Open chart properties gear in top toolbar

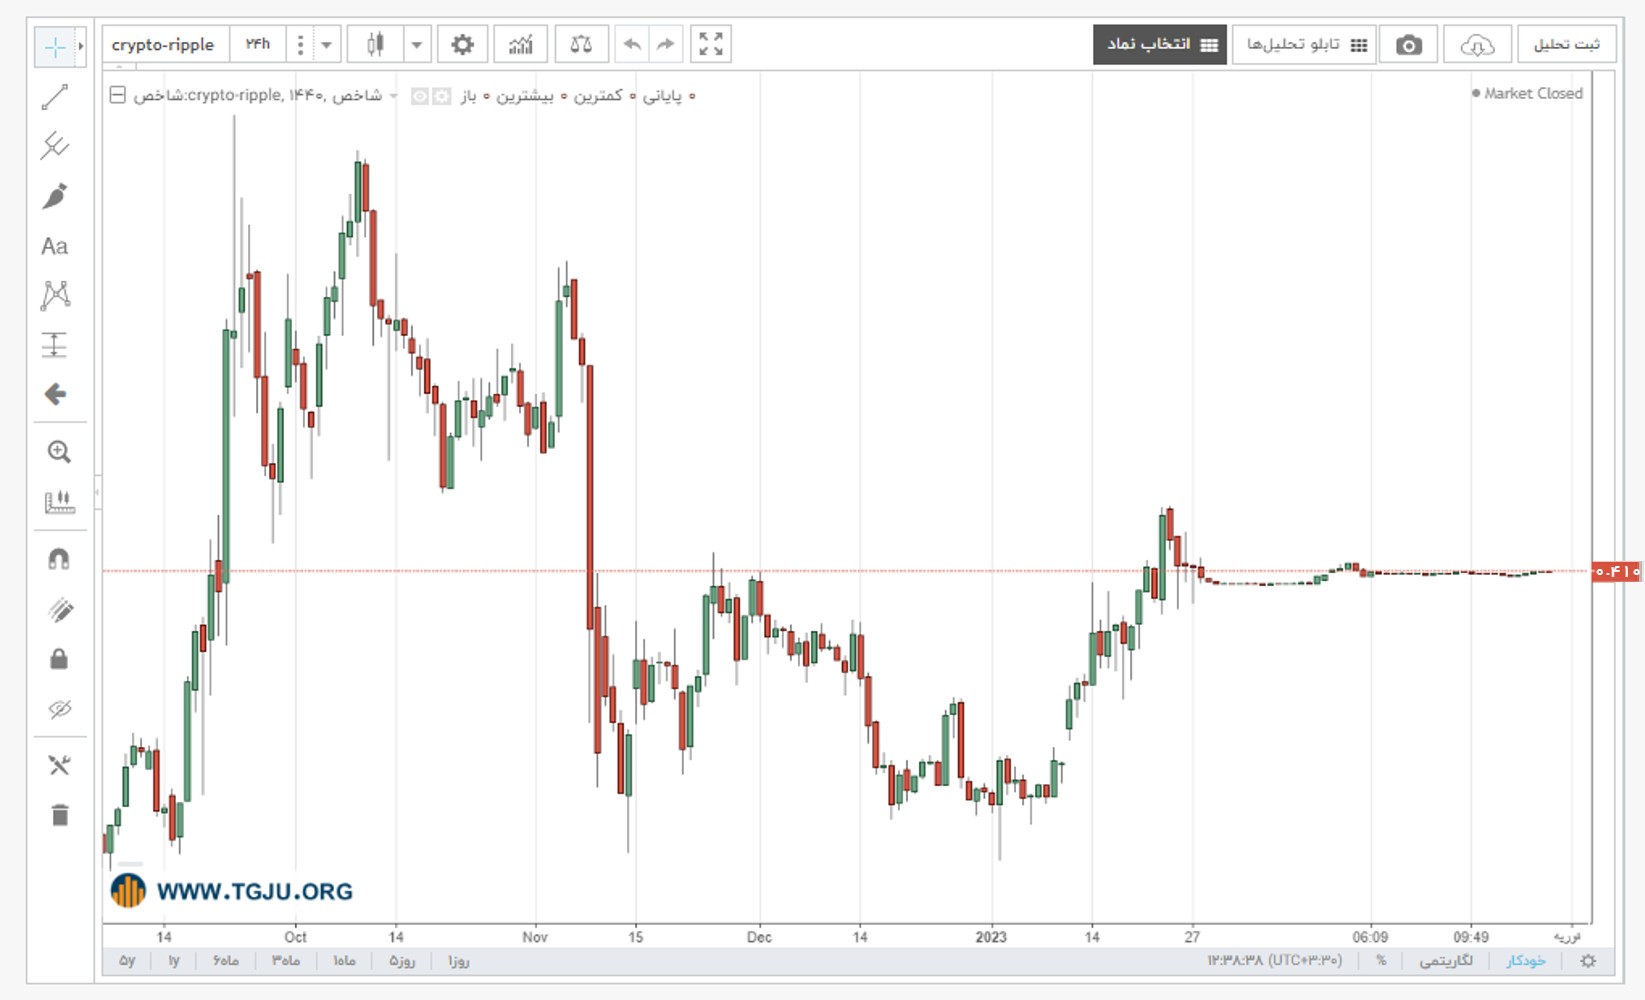pyautogui.click(x=462, y=45)
